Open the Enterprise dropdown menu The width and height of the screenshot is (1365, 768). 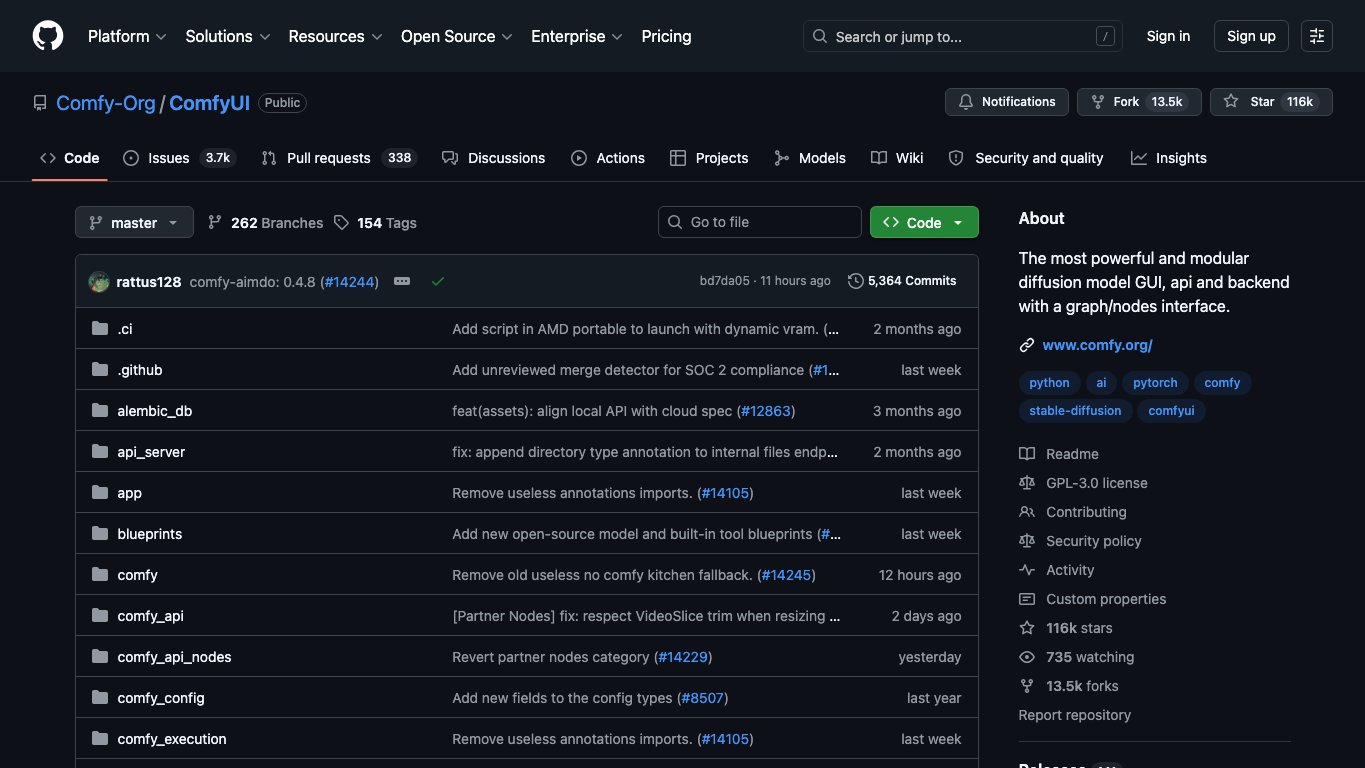point(577,36)
